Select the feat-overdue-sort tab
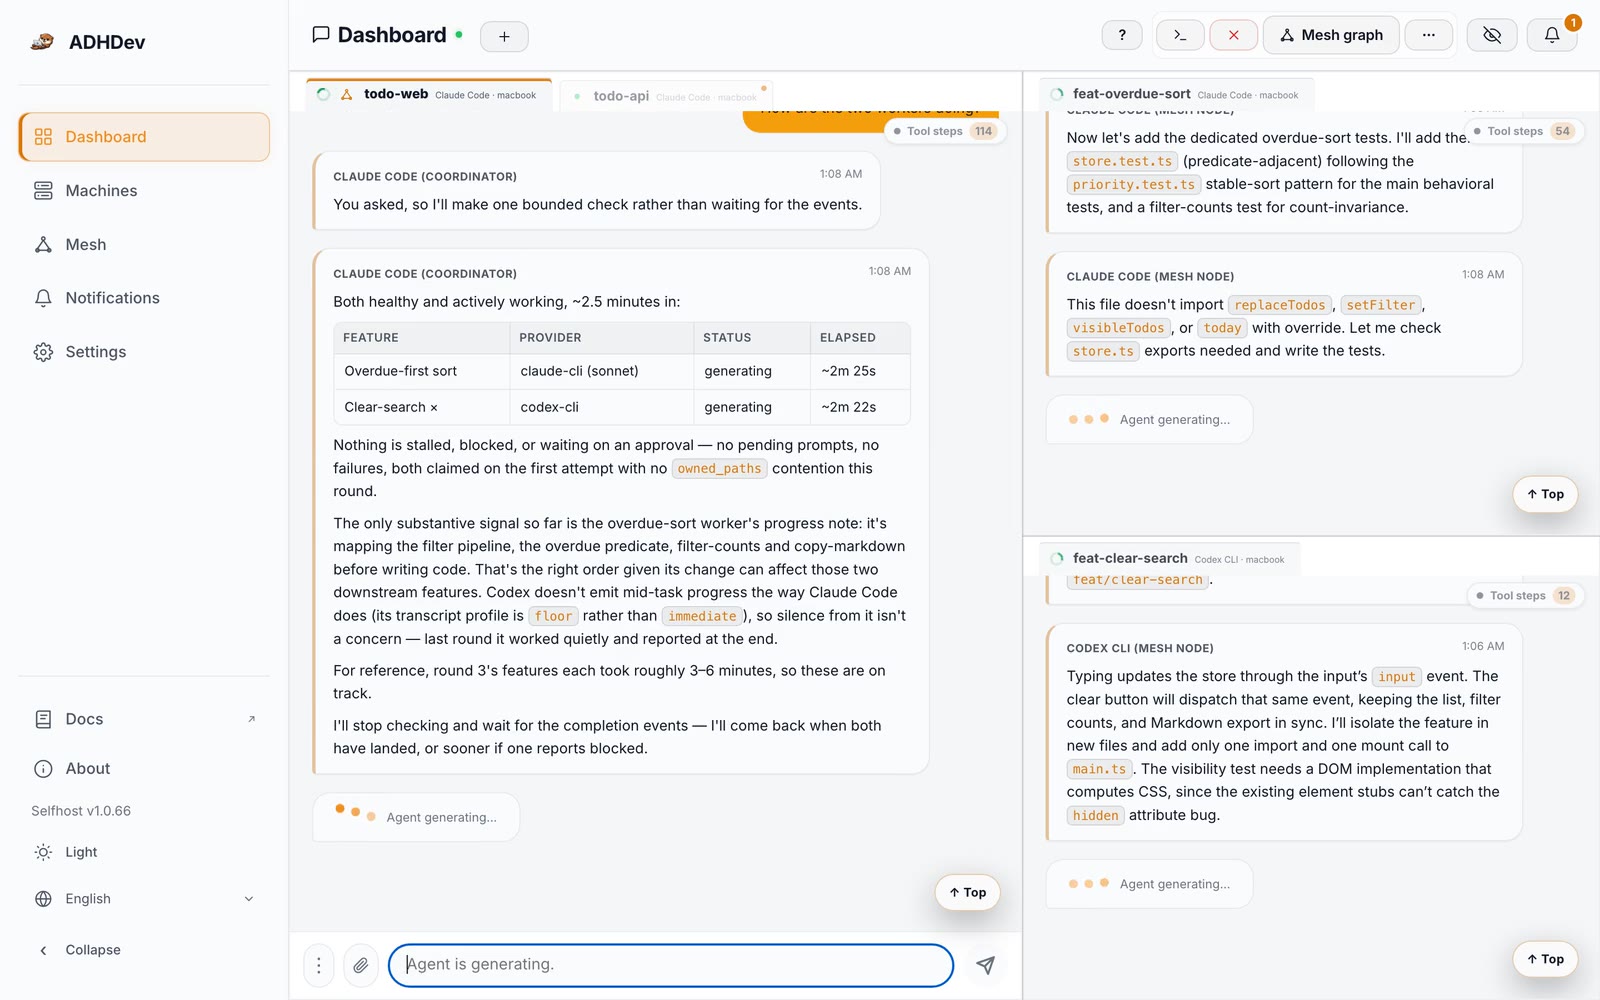This screenshot has height=1000, width=1600. pyautogui.click(x=1176, y=94)
